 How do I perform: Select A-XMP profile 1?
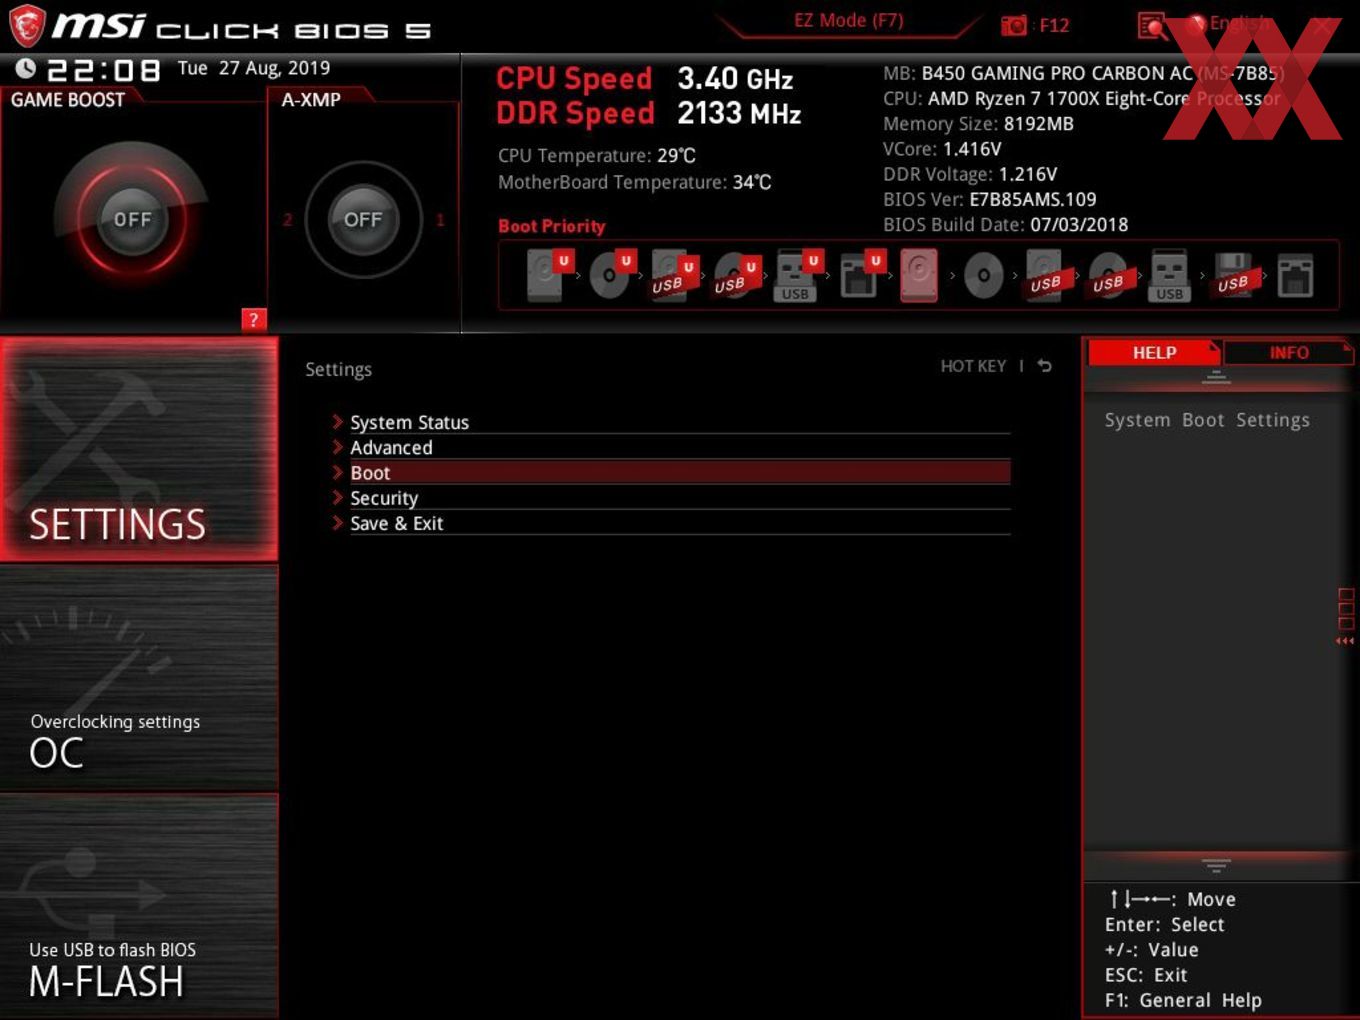[x=440, y=219]
